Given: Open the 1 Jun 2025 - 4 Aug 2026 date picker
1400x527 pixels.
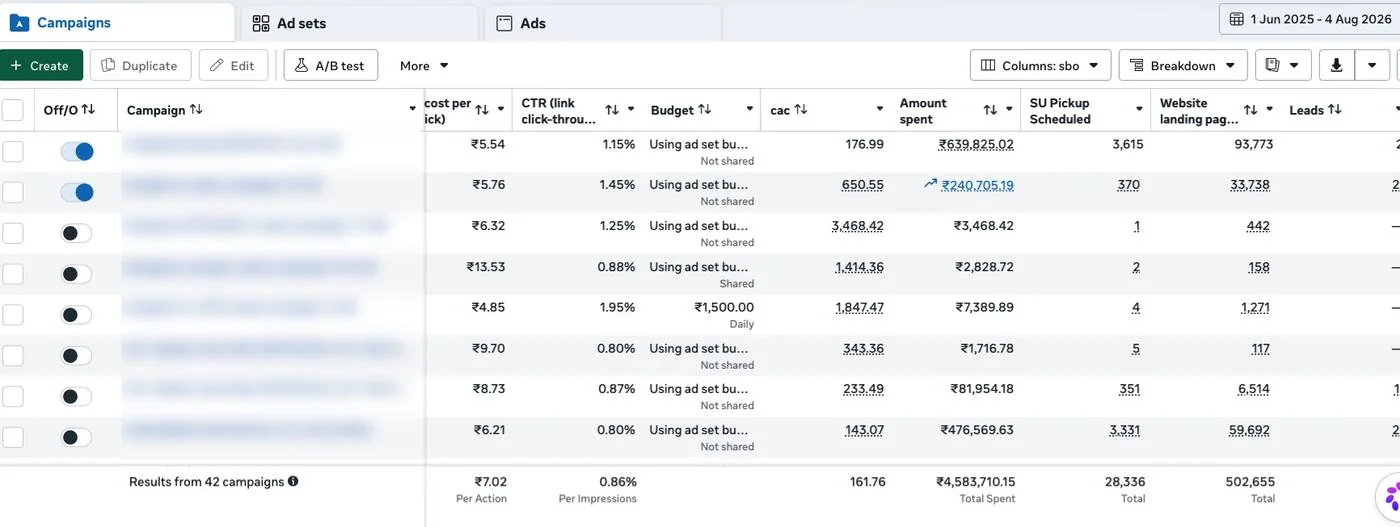Looking at the screenshot, I should coord(1309,19).
